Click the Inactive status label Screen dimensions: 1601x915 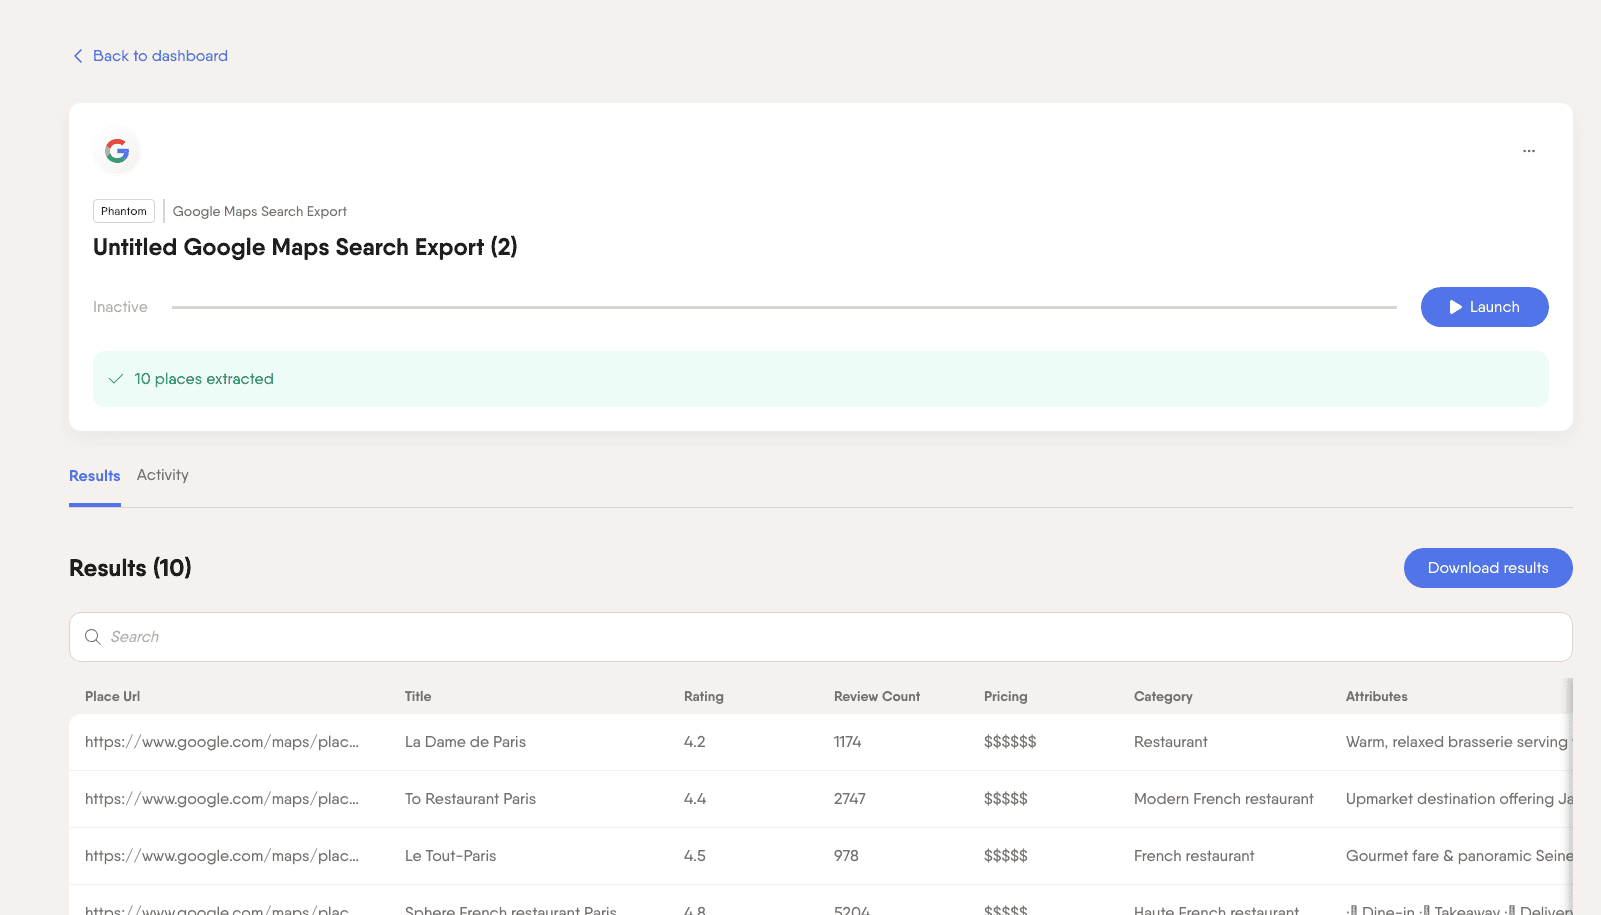[x=120, y=307]
